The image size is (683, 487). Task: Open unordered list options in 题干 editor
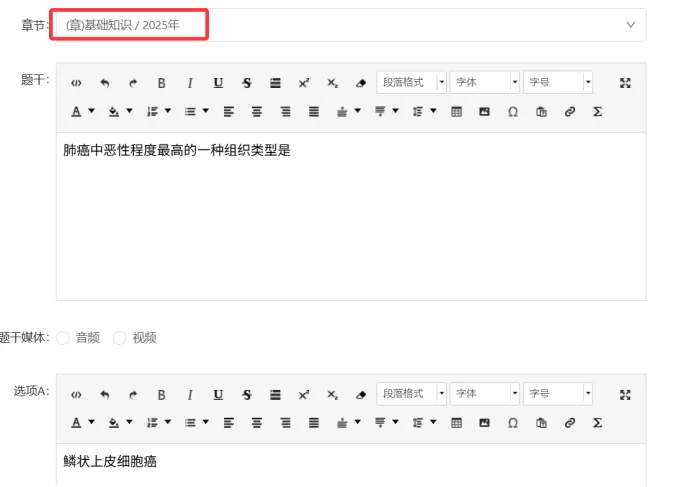[x=206, y=111]
